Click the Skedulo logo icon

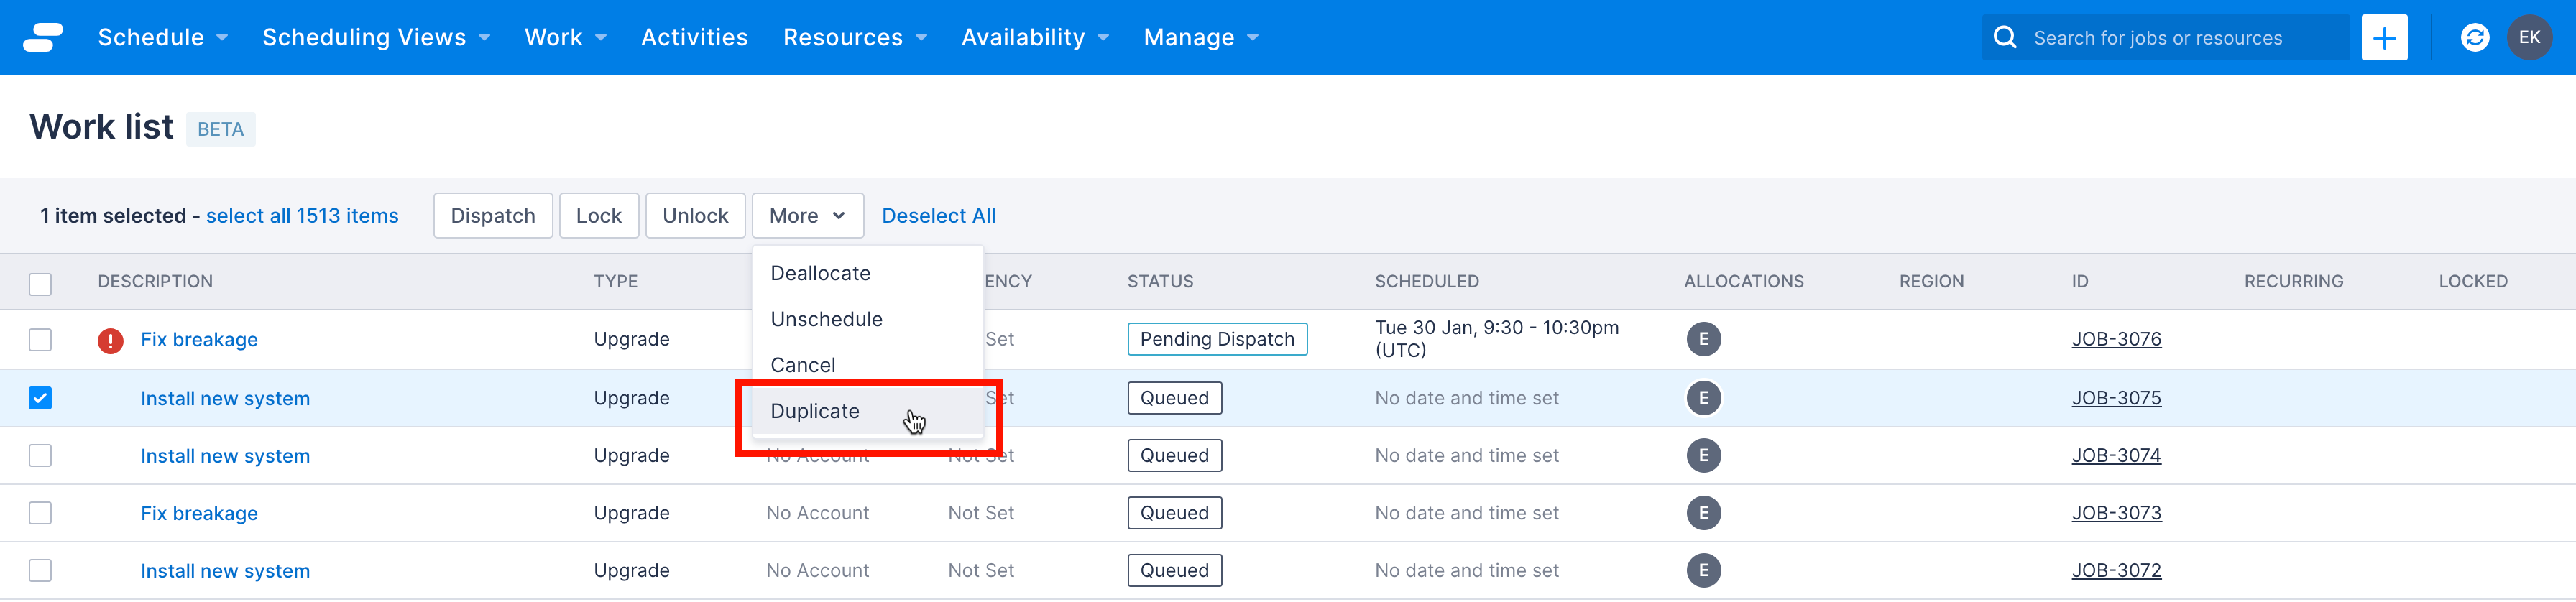coord(43,37)
